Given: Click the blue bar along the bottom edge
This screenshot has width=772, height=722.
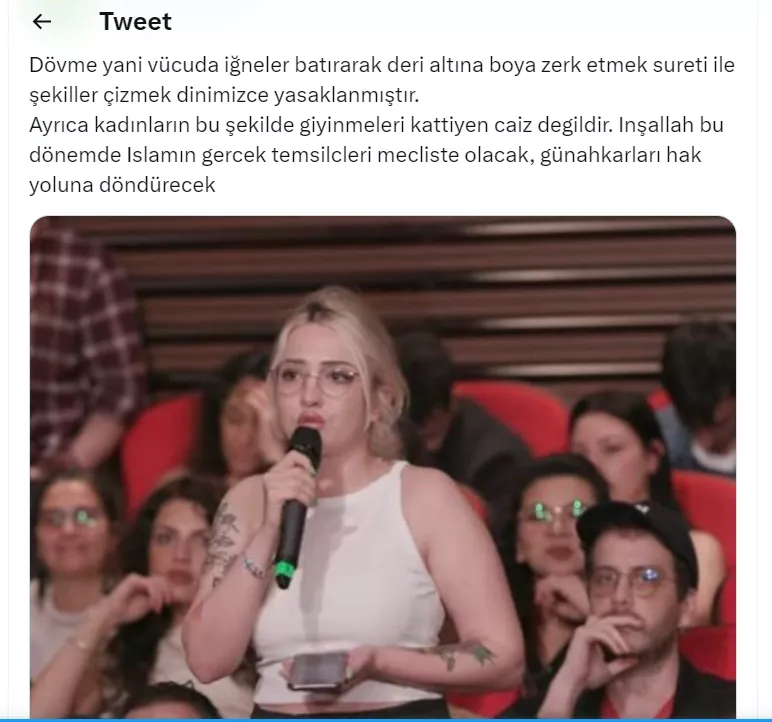Looking at the screenshot, I should tap(386, 720).
